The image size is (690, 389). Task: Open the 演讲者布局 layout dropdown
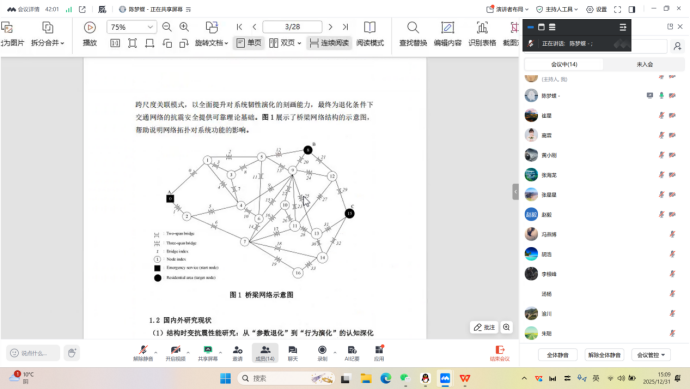(x=507, y=9)
